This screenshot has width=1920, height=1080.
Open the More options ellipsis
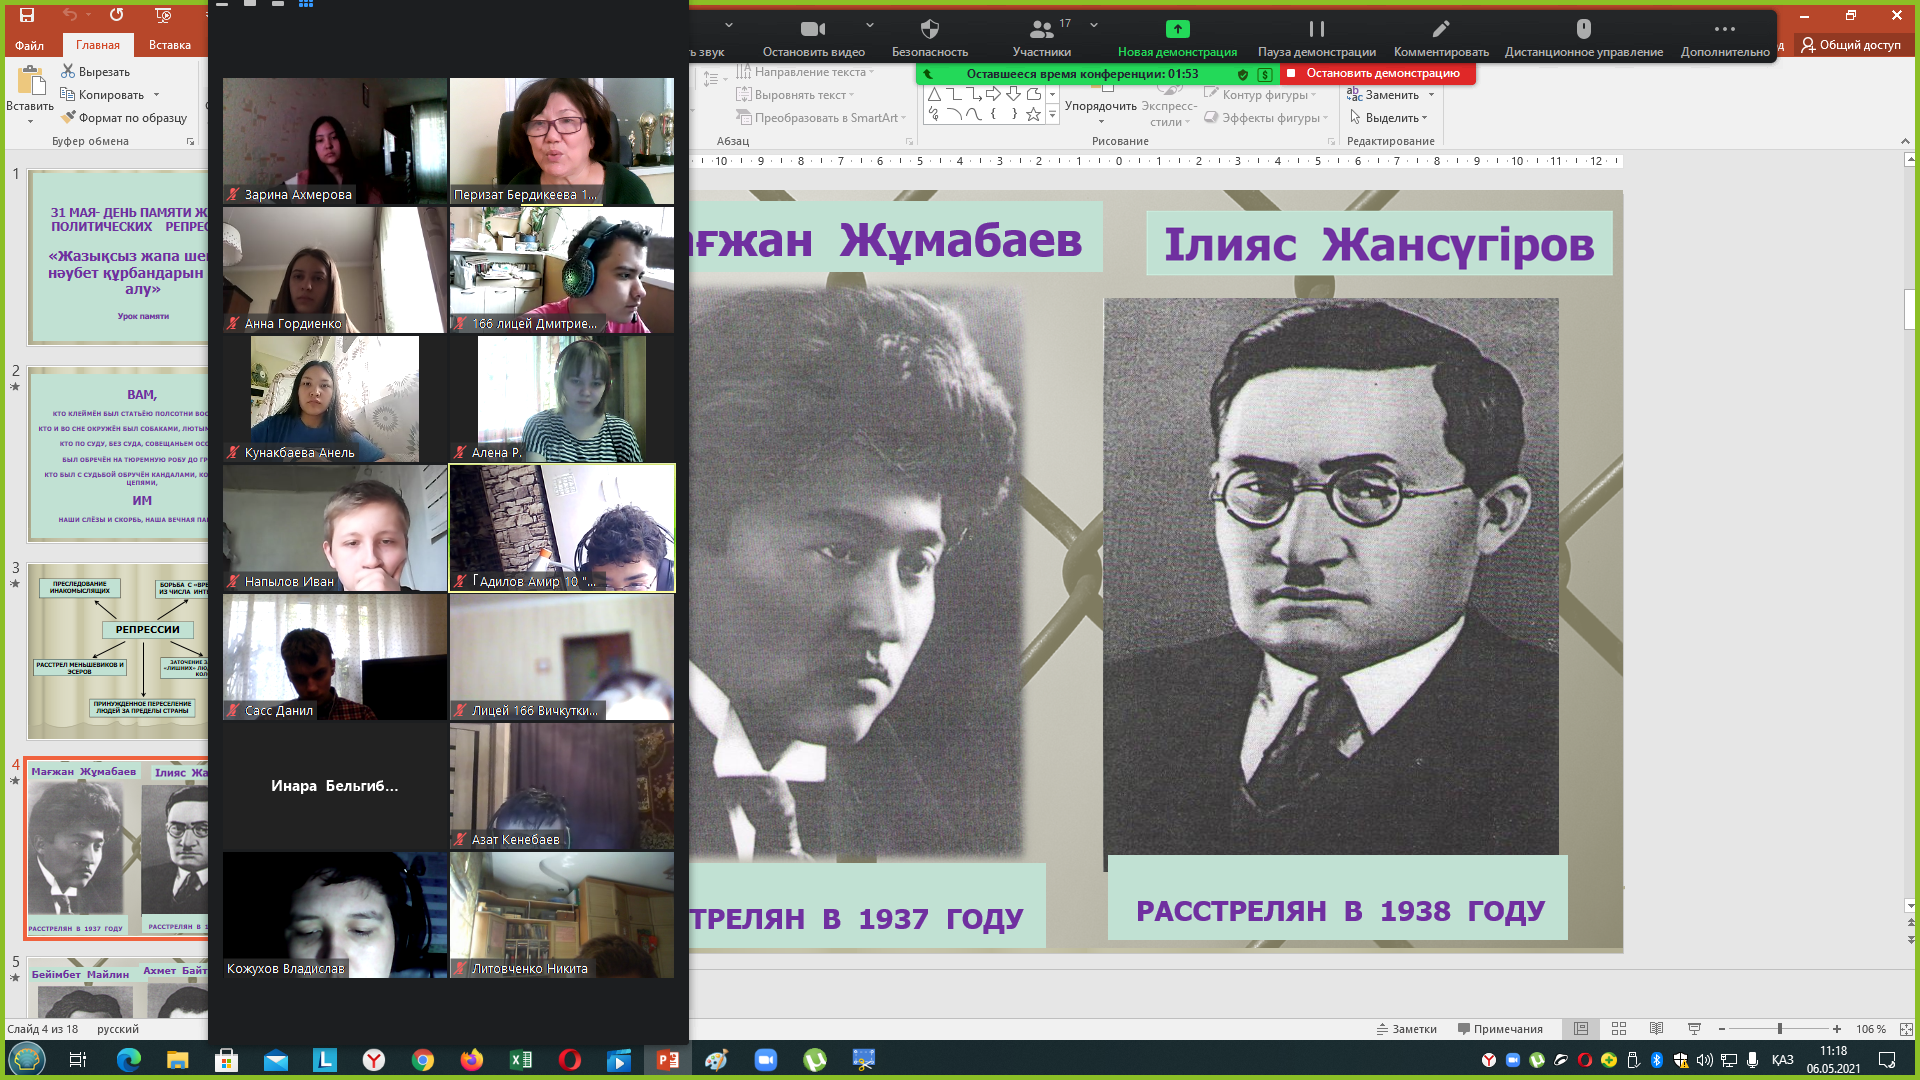point(1724,30)
